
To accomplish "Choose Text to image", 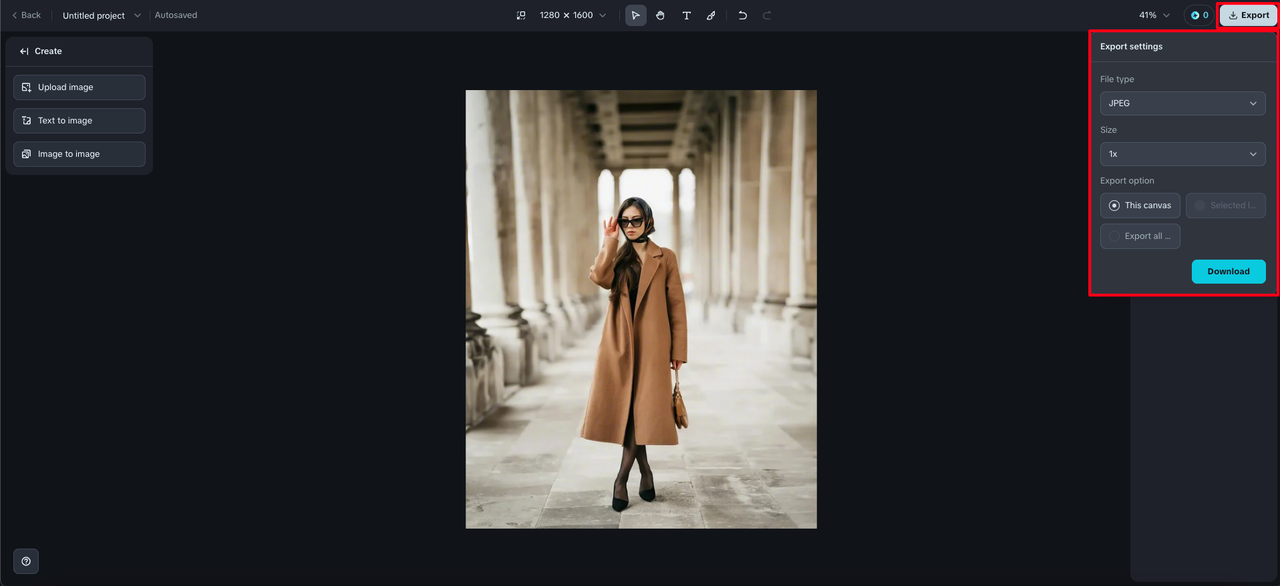I will [x=79, y=121].
